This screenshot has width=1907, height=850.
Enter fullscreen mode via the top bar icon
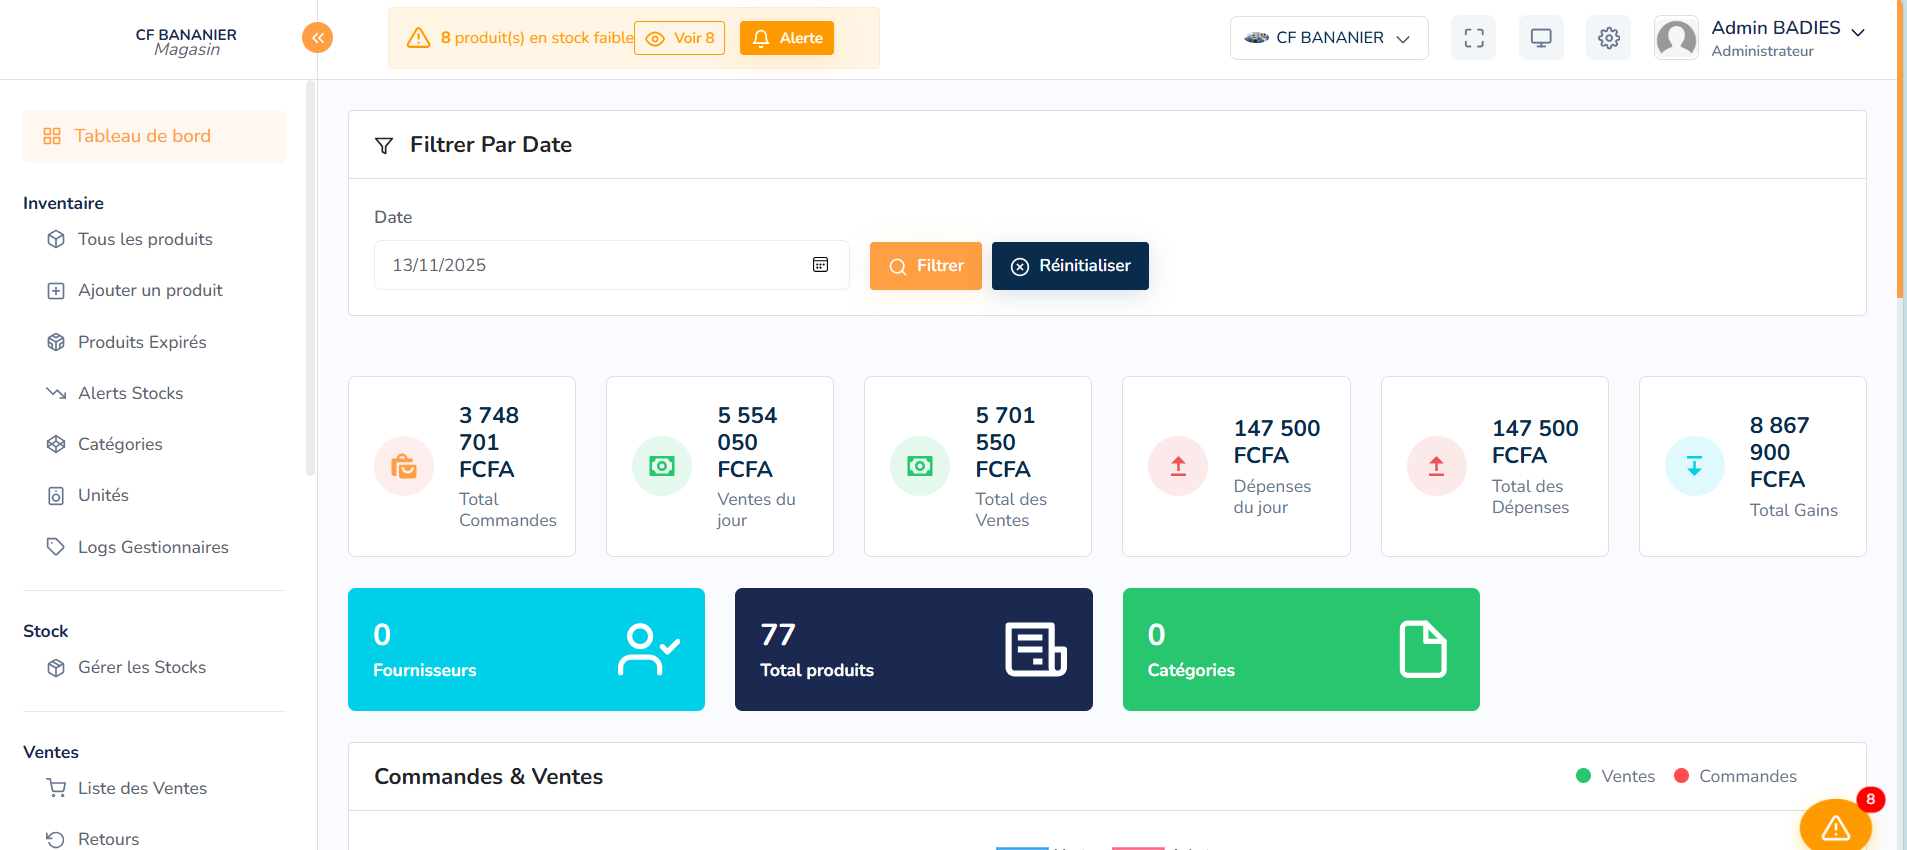(x=1473, y=38)
